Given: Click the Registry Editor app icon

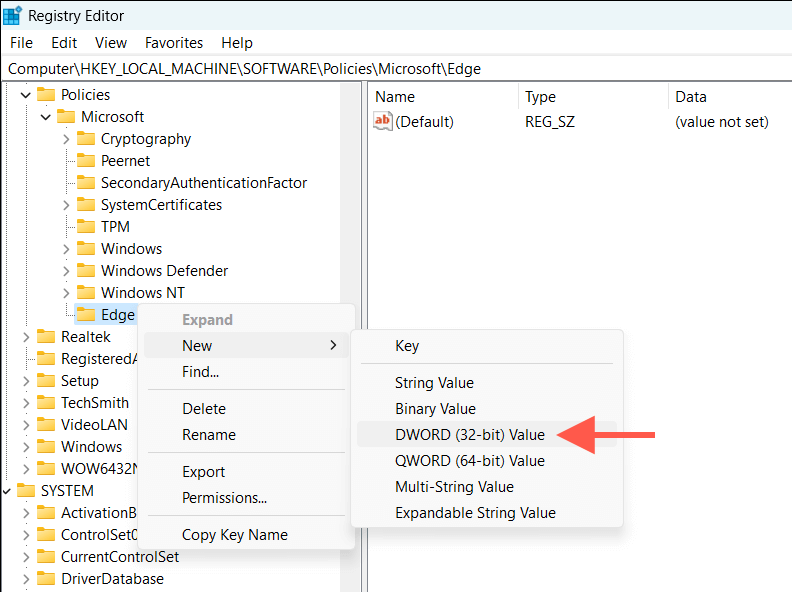Looking at the screenshot, I should click(x=13, y=16).
